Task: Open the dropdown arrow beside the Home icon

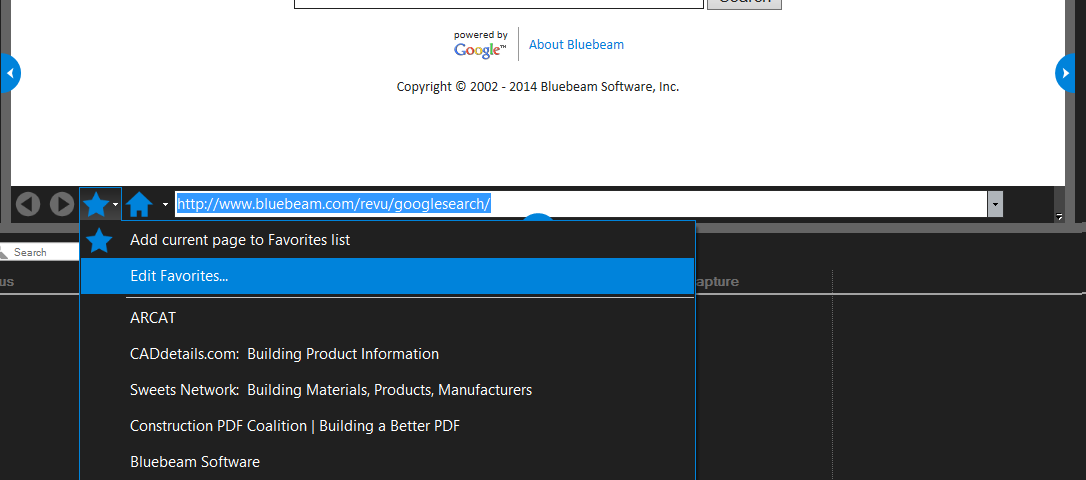Action: click(x=166, y=204)
